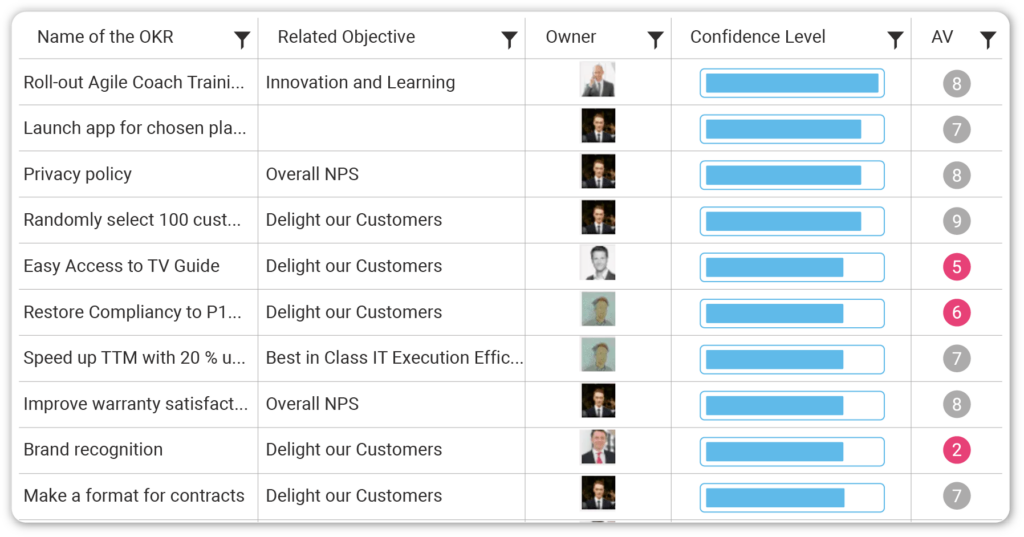Open the AV column filter

pos(988,40)
